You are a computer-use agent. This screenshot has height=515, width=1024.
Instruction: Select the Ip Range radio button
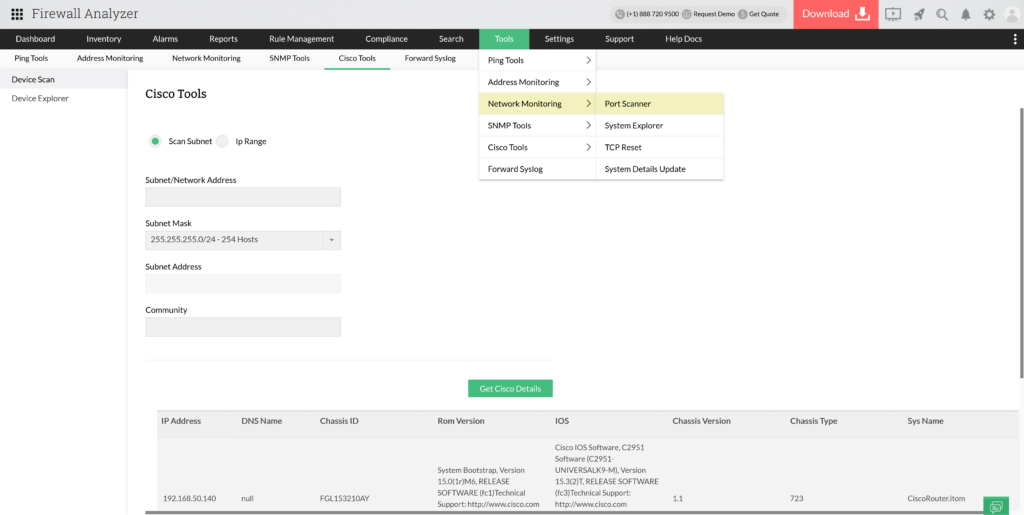tap(223, 141)
